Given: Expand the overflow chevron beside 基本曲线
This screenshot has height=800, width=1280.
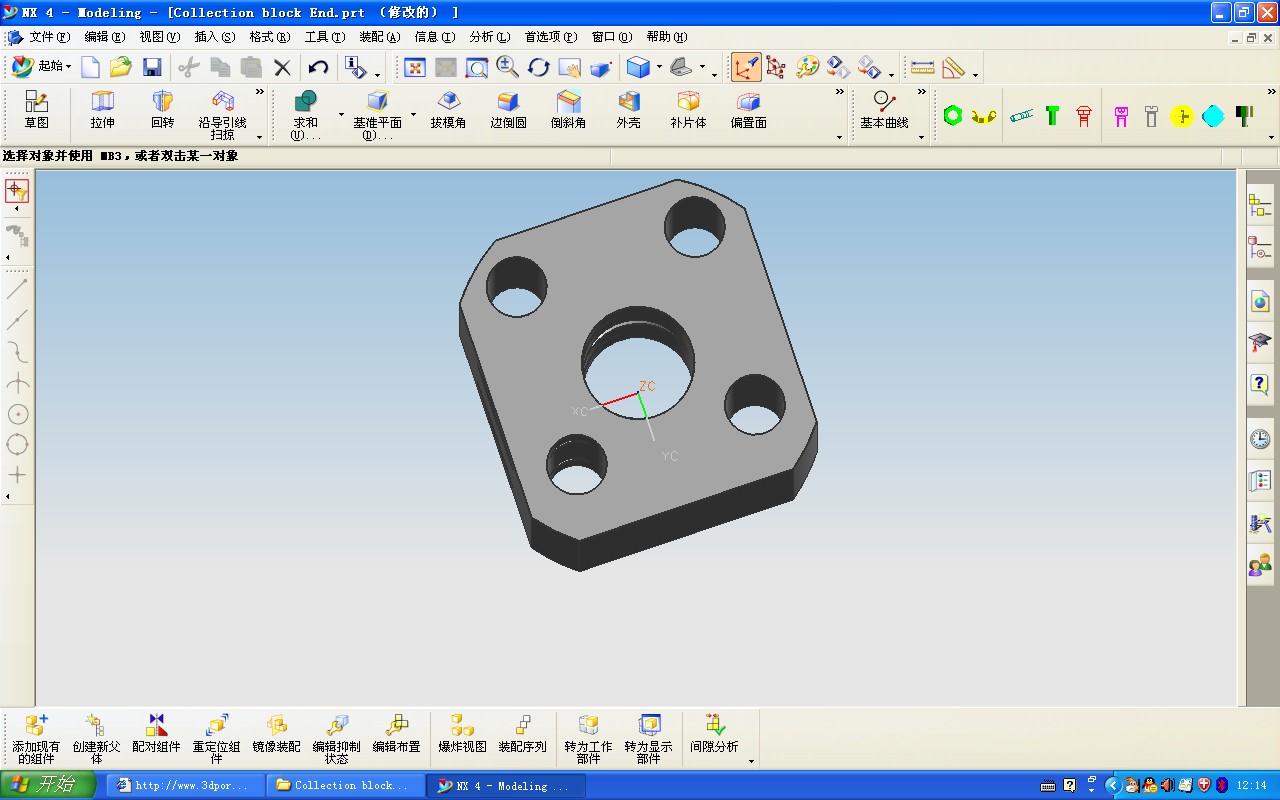Looking at the screenshot, I should [x=921, y=93].
